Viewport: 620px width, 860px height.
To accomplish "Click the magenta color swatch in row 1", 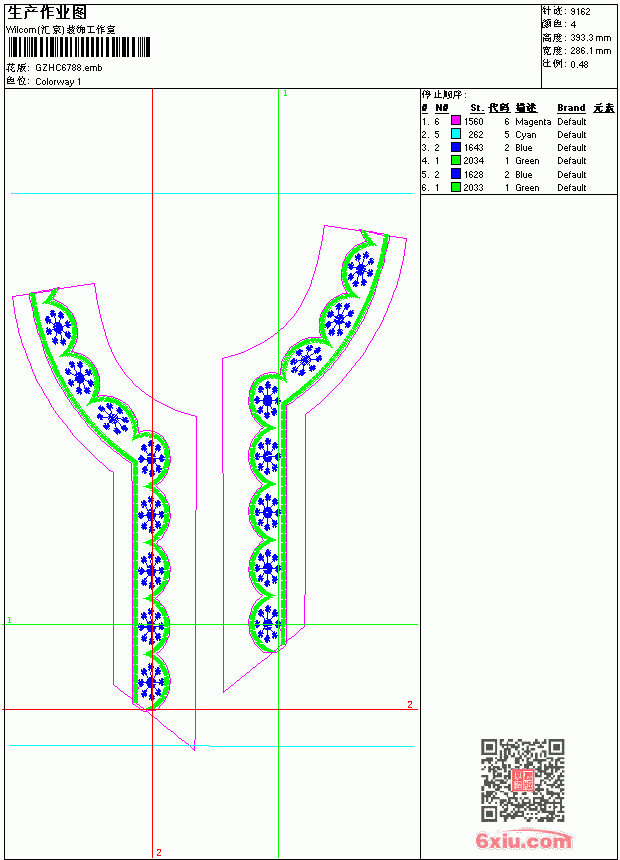I will coord(455,121).
